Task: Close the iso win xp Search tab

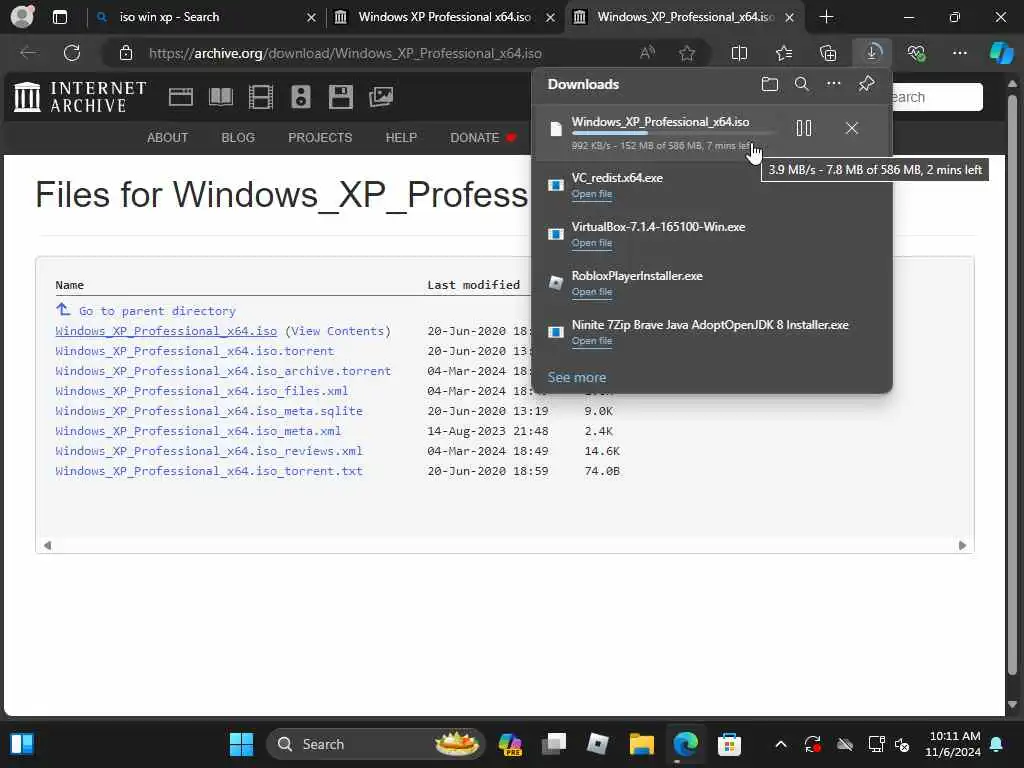Action: [x=312, y=18]
